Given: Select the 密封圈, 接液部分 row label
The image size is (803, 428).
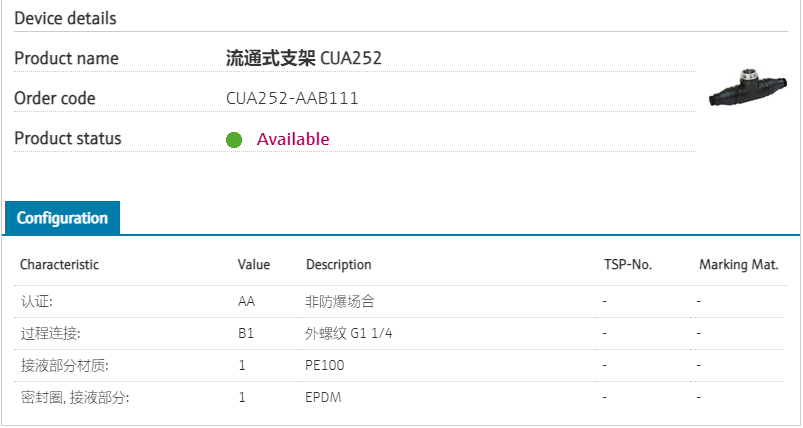Looking at the screenshot, I should coord(75,398).
